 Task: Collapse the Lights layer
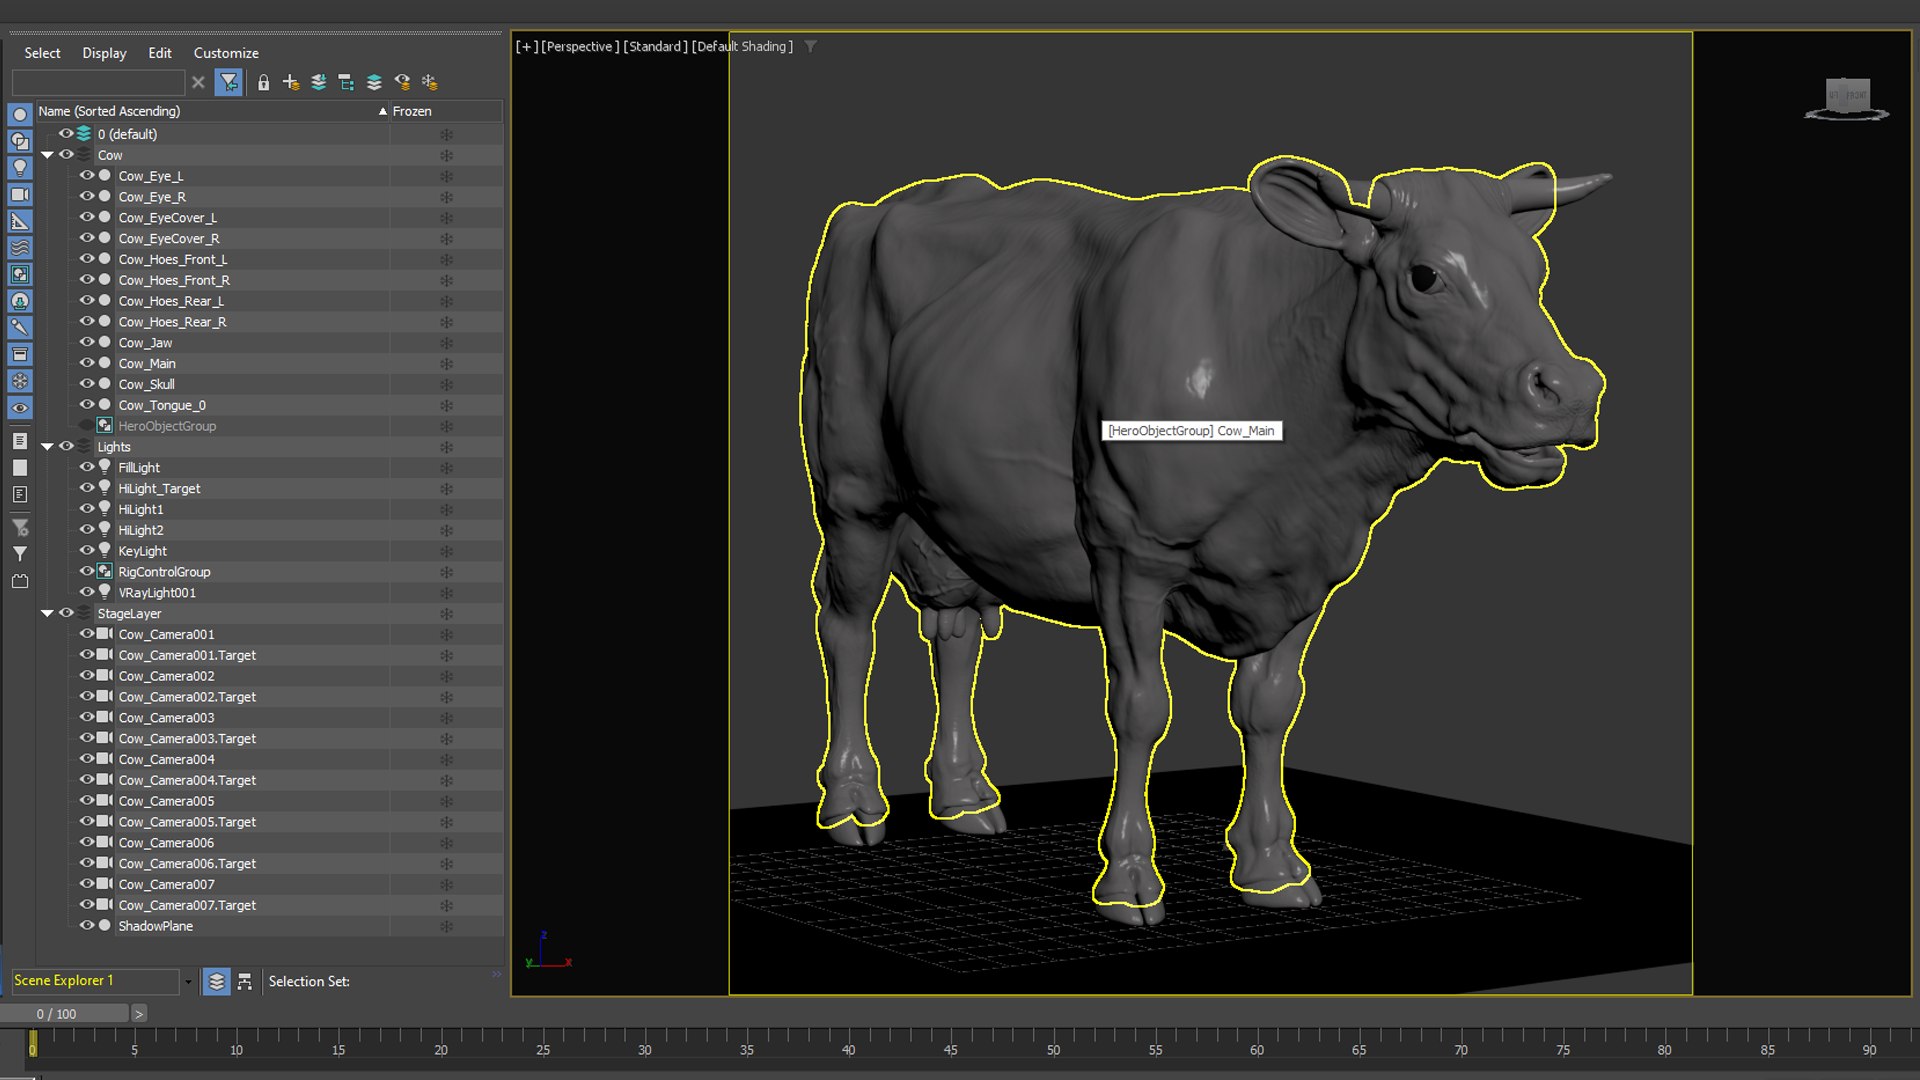click(47, 447)
